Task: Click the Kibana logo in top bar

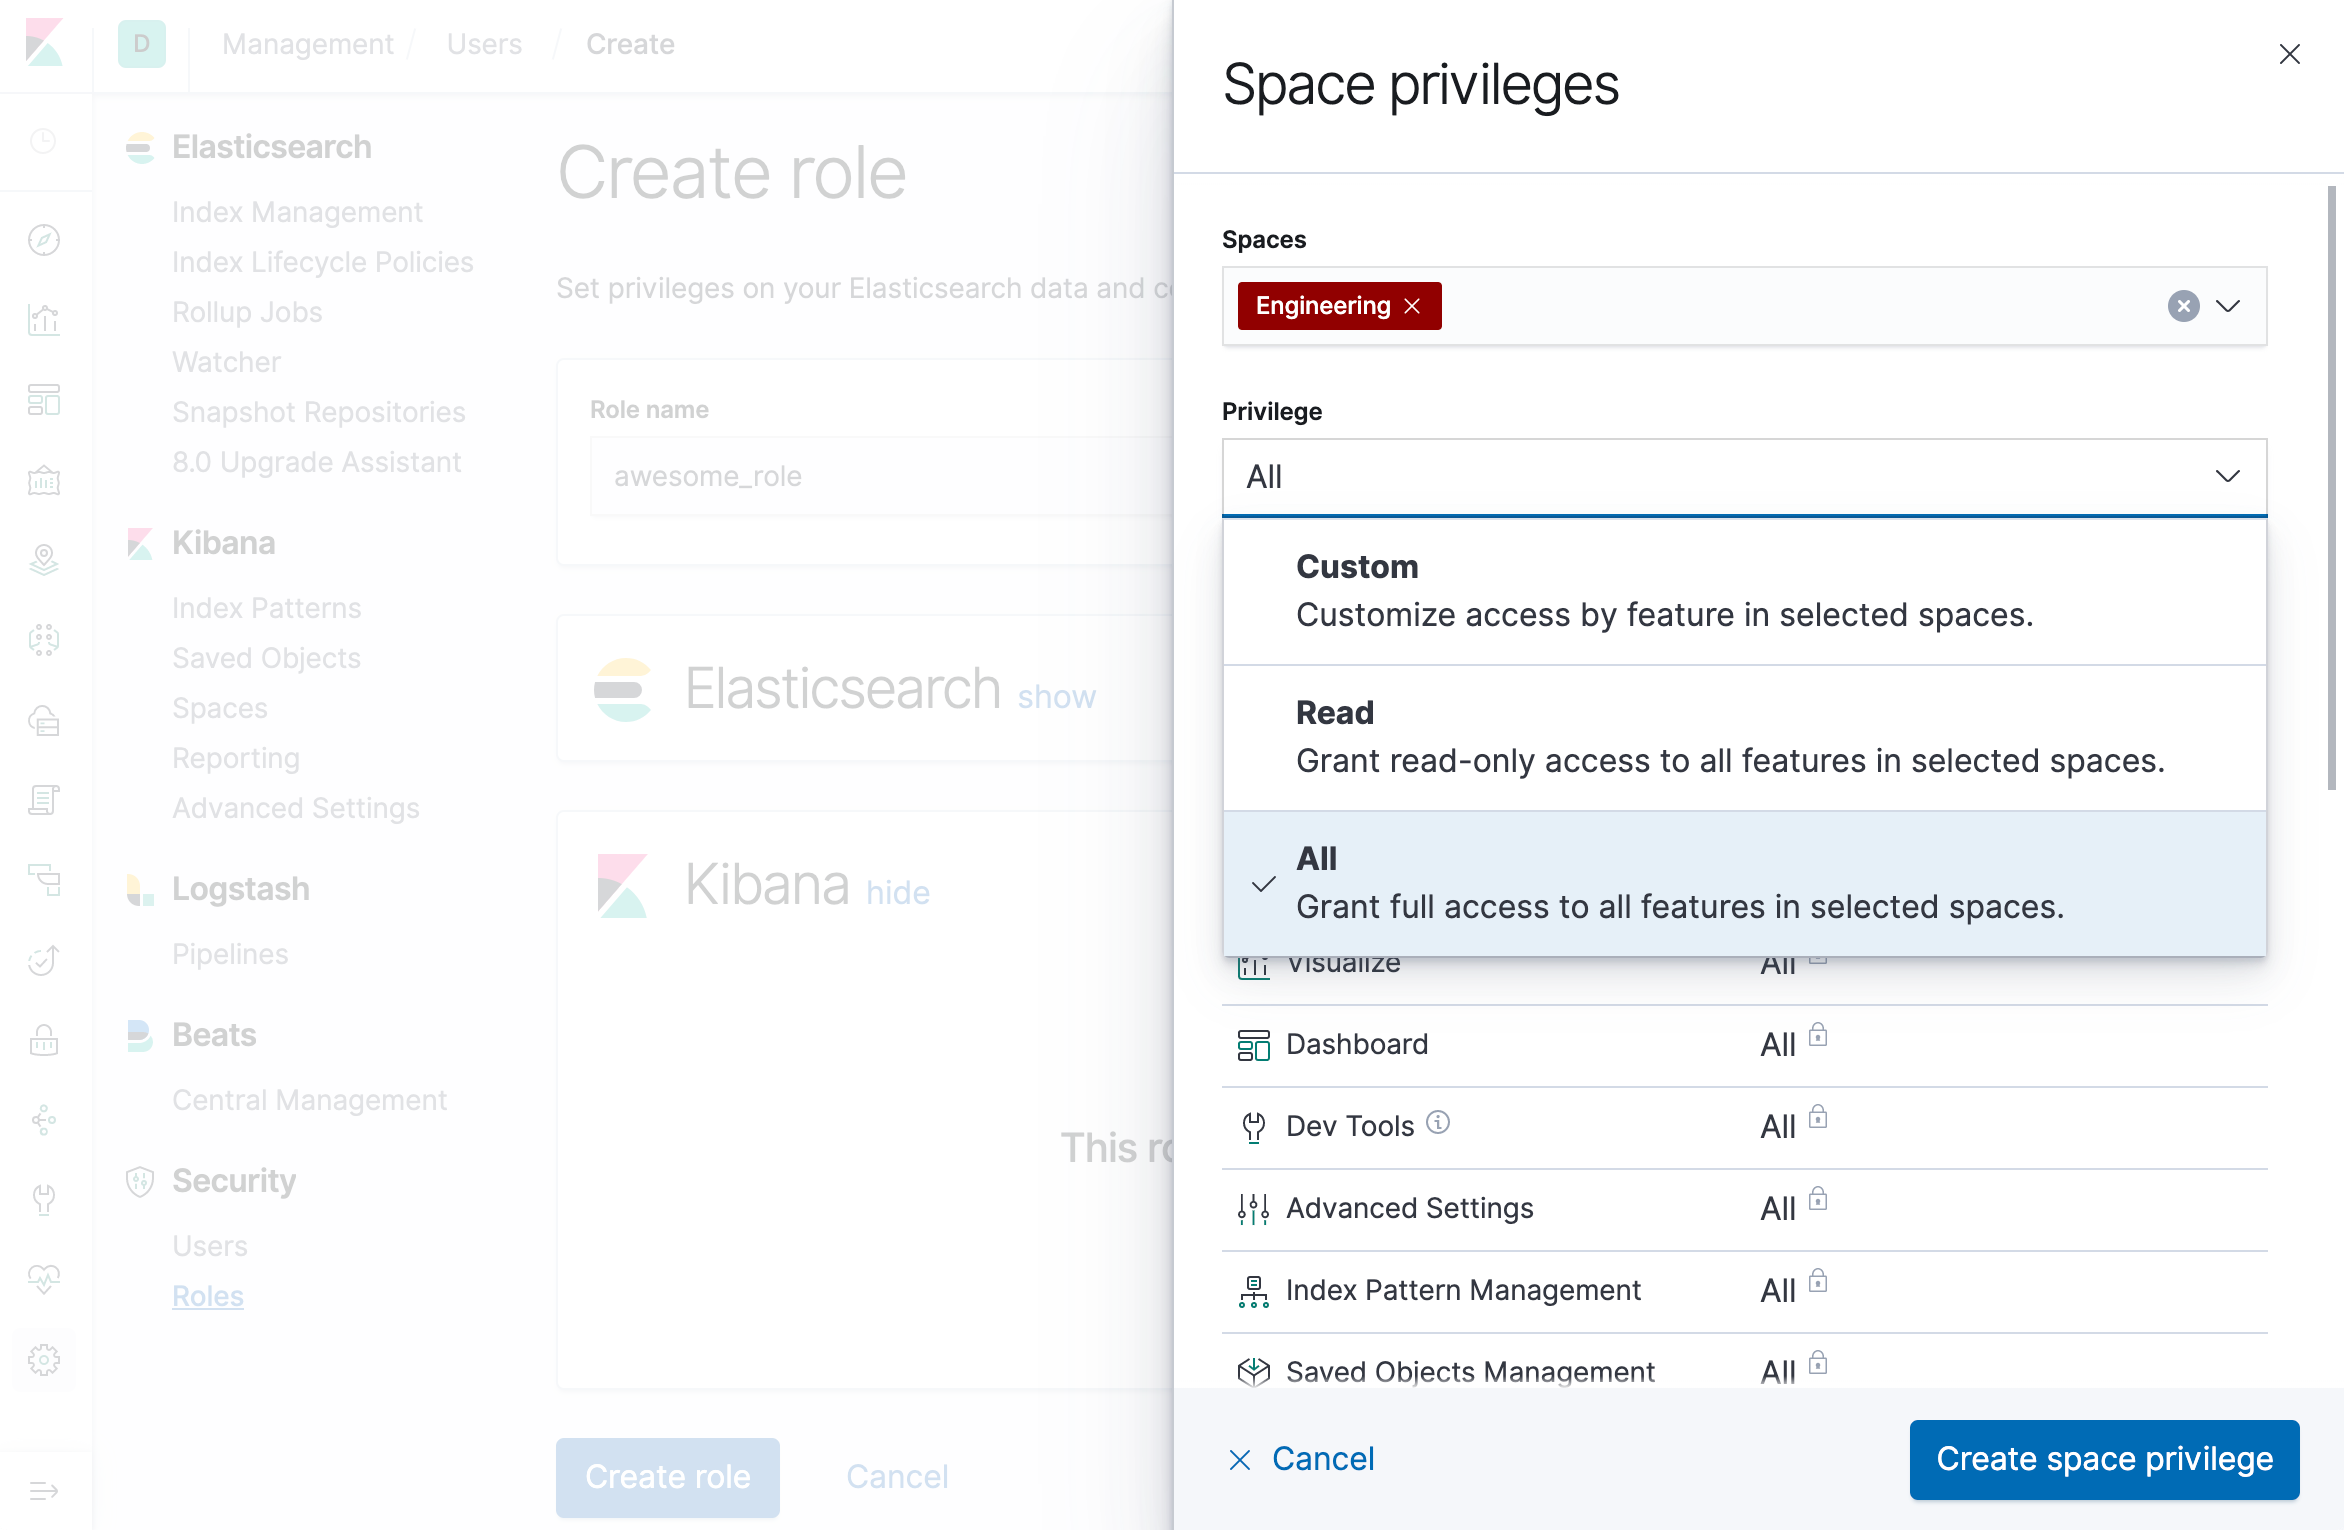Action: click(45, 44)
